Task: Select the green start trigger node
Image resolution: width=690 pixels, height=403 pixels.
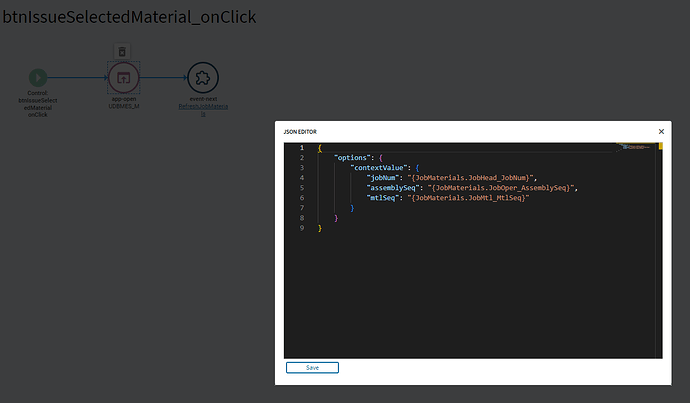Action: tap(38, 78)
